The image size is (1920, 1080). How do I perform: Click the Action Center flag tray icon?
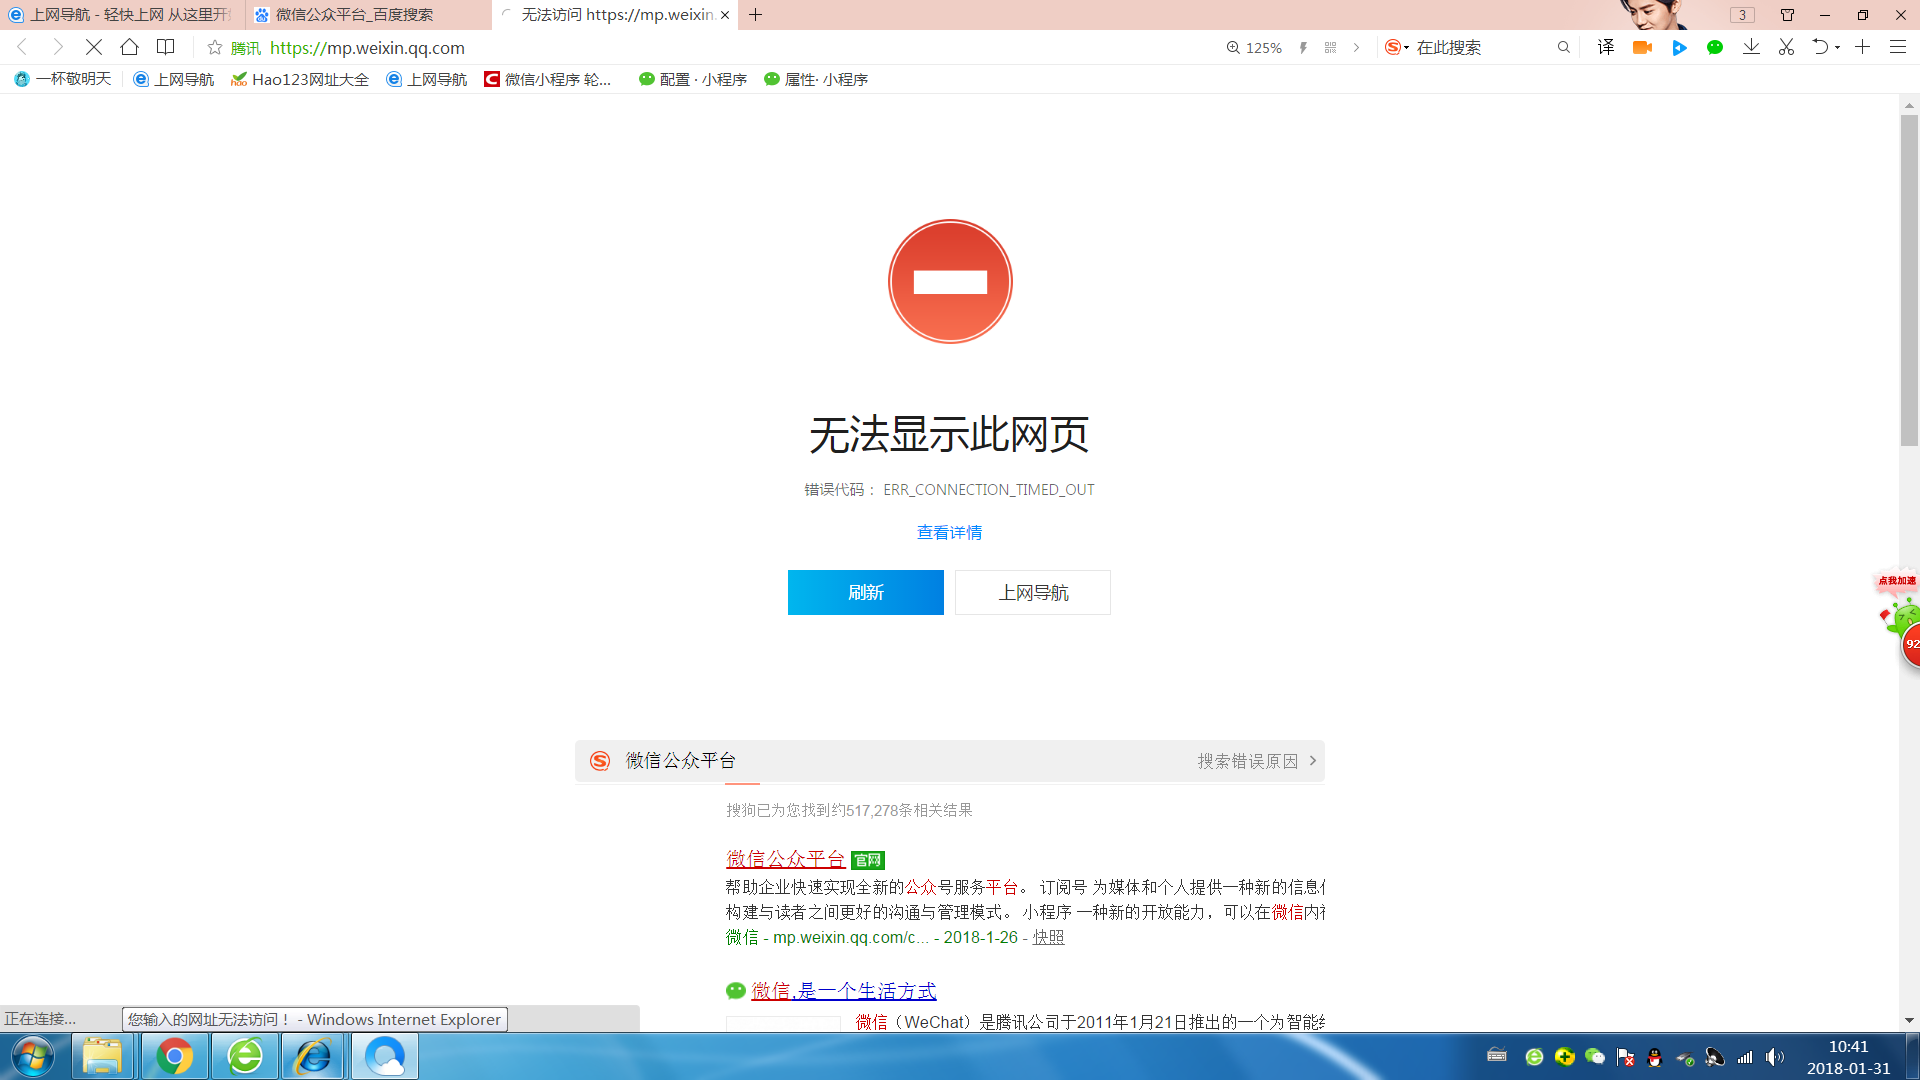1625,1057
